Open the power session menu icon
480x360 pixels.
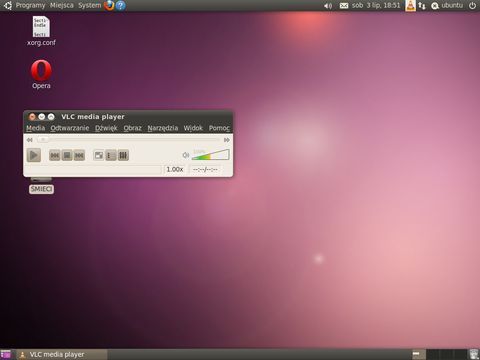[x=472, y=6]
